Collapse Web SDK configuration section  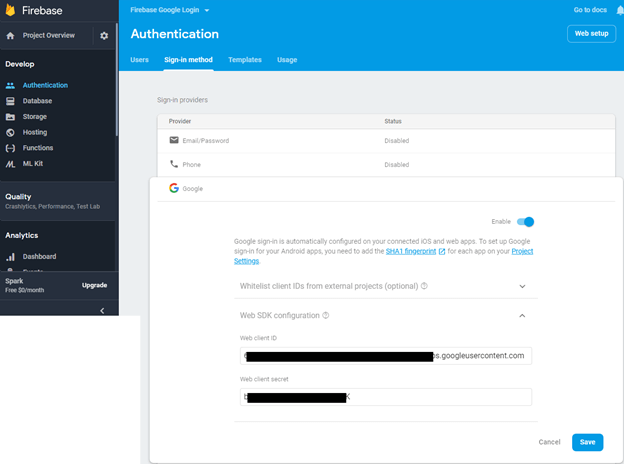coord(522,315)
